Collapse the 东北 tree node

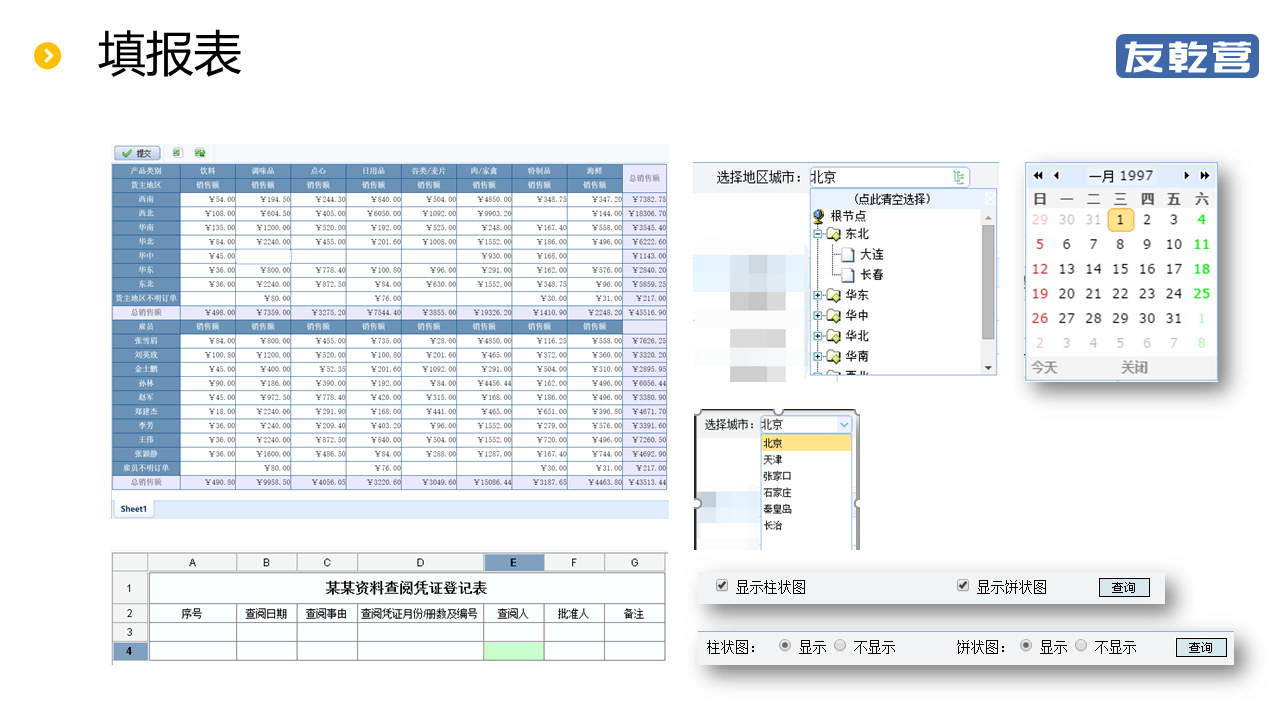click(818, 234)
